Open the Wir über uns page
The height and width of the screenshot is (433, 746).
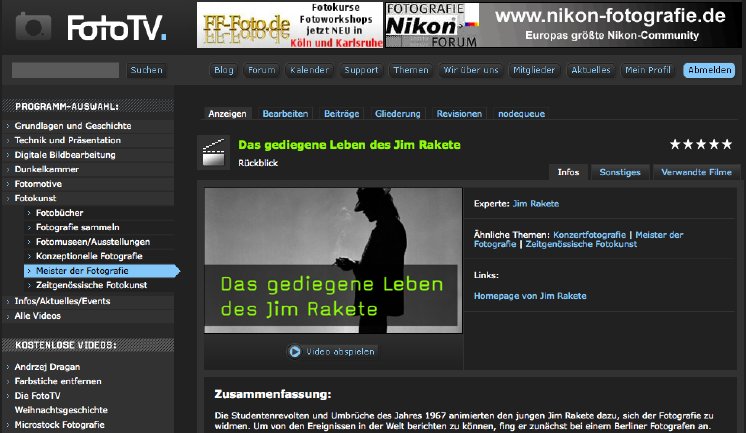point(471,70)
